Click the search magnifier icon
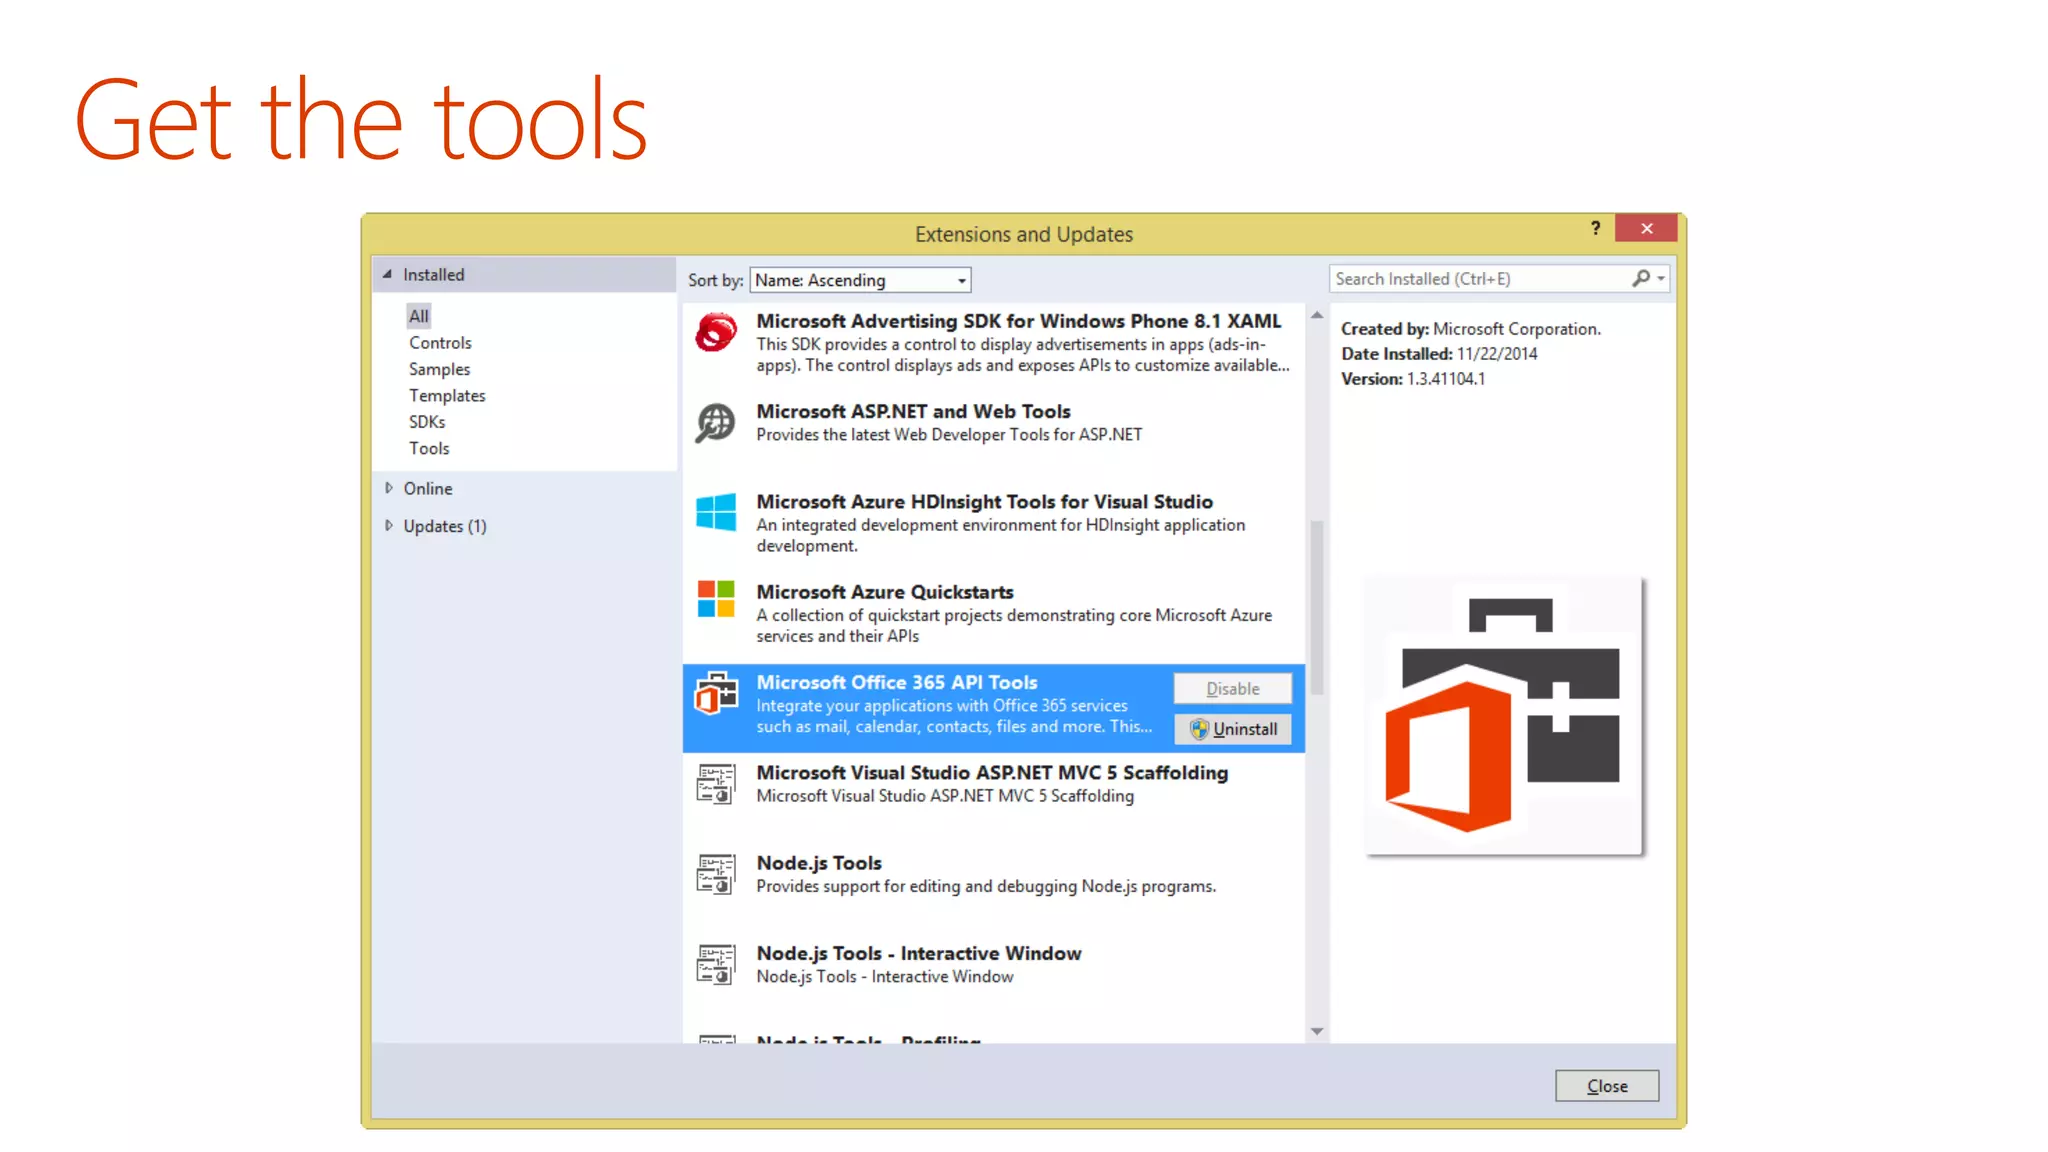 point(1641,278)
